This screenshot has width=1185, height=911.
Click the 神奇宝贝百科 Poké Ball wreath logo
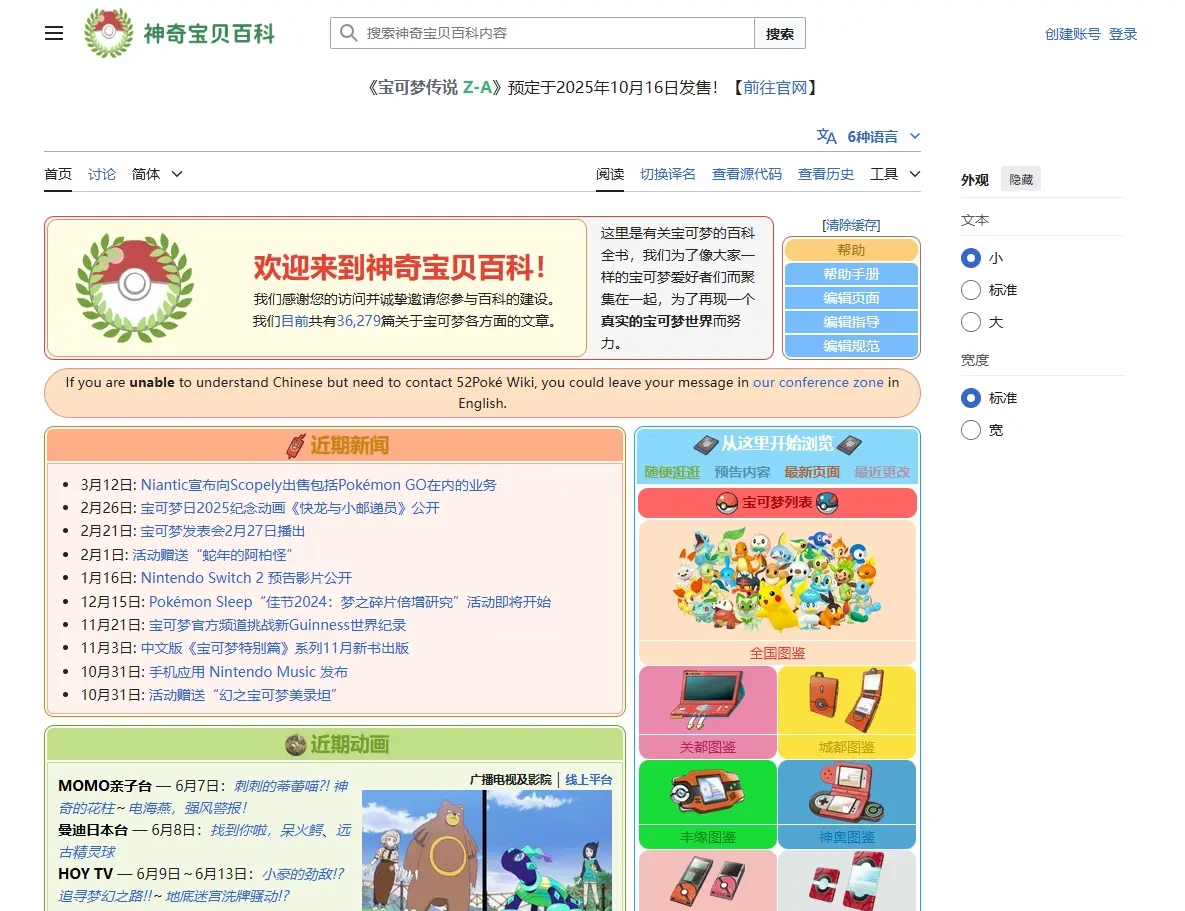(x=108, y=33)
